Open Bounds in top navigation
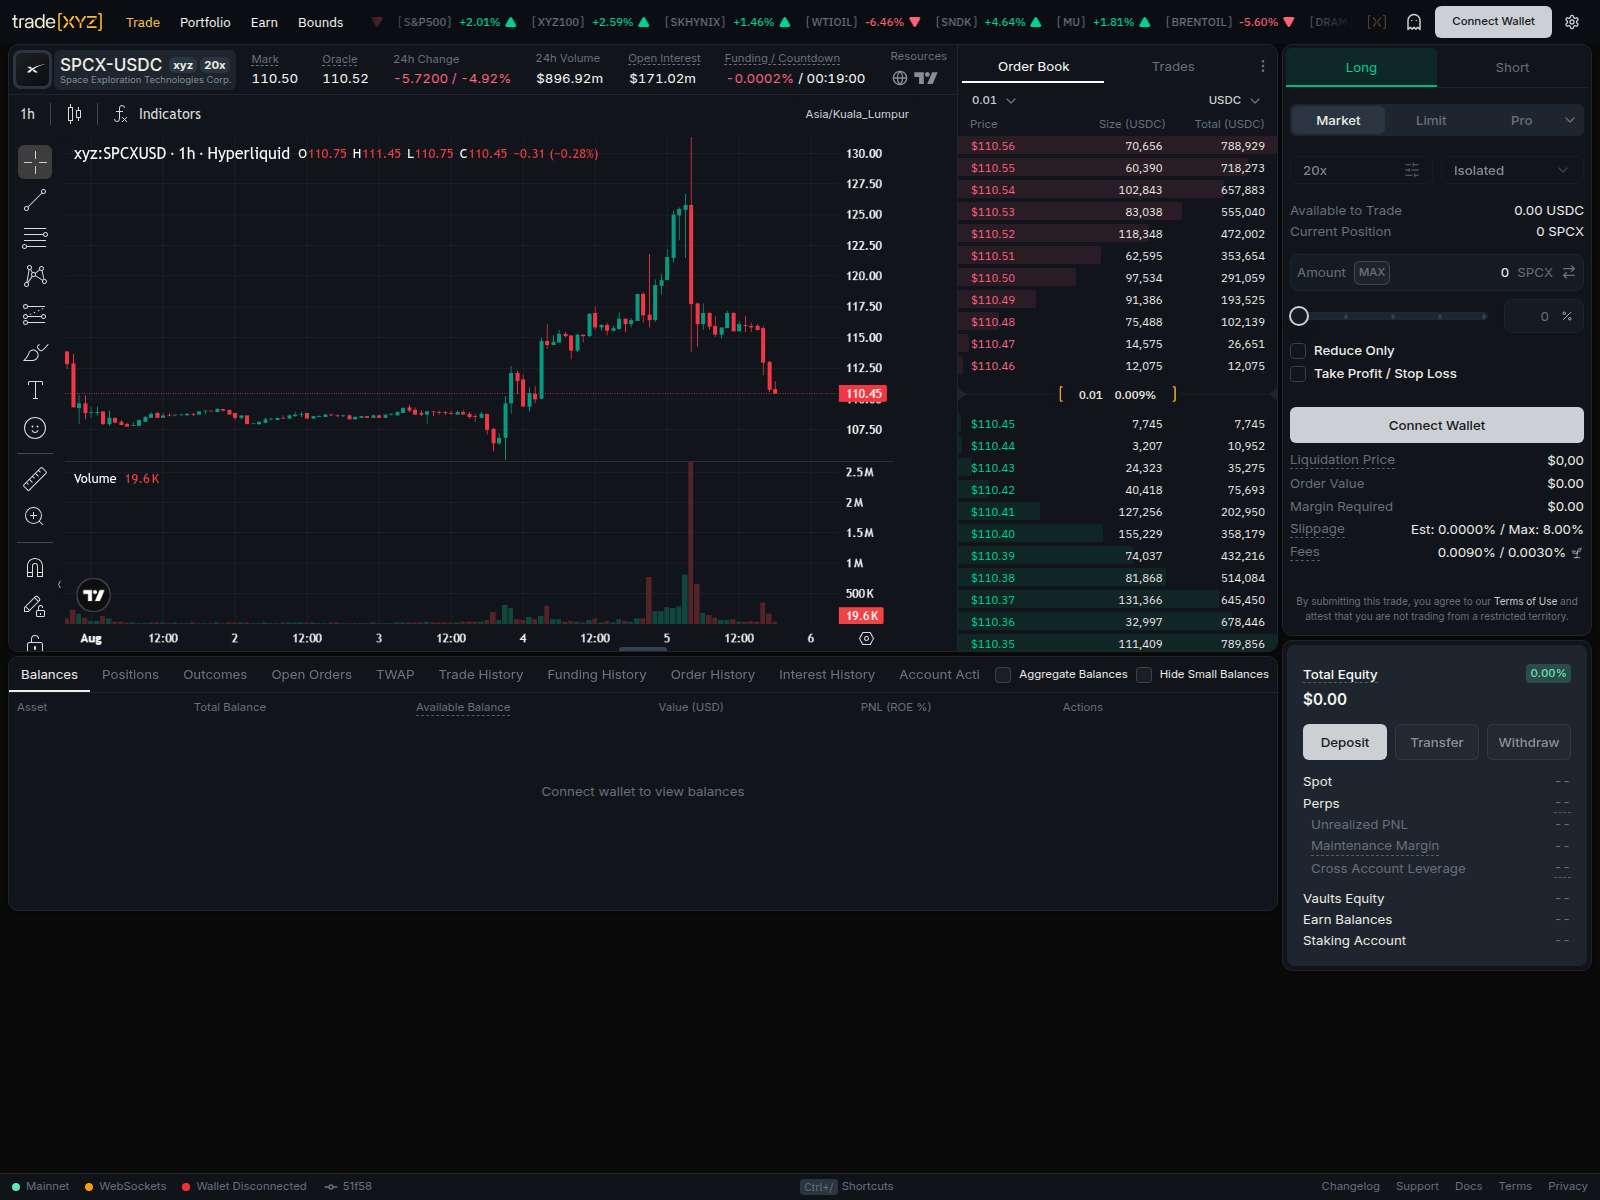Image resolution: width=1600 pixels, height=1200 pixels. (320, 22)
